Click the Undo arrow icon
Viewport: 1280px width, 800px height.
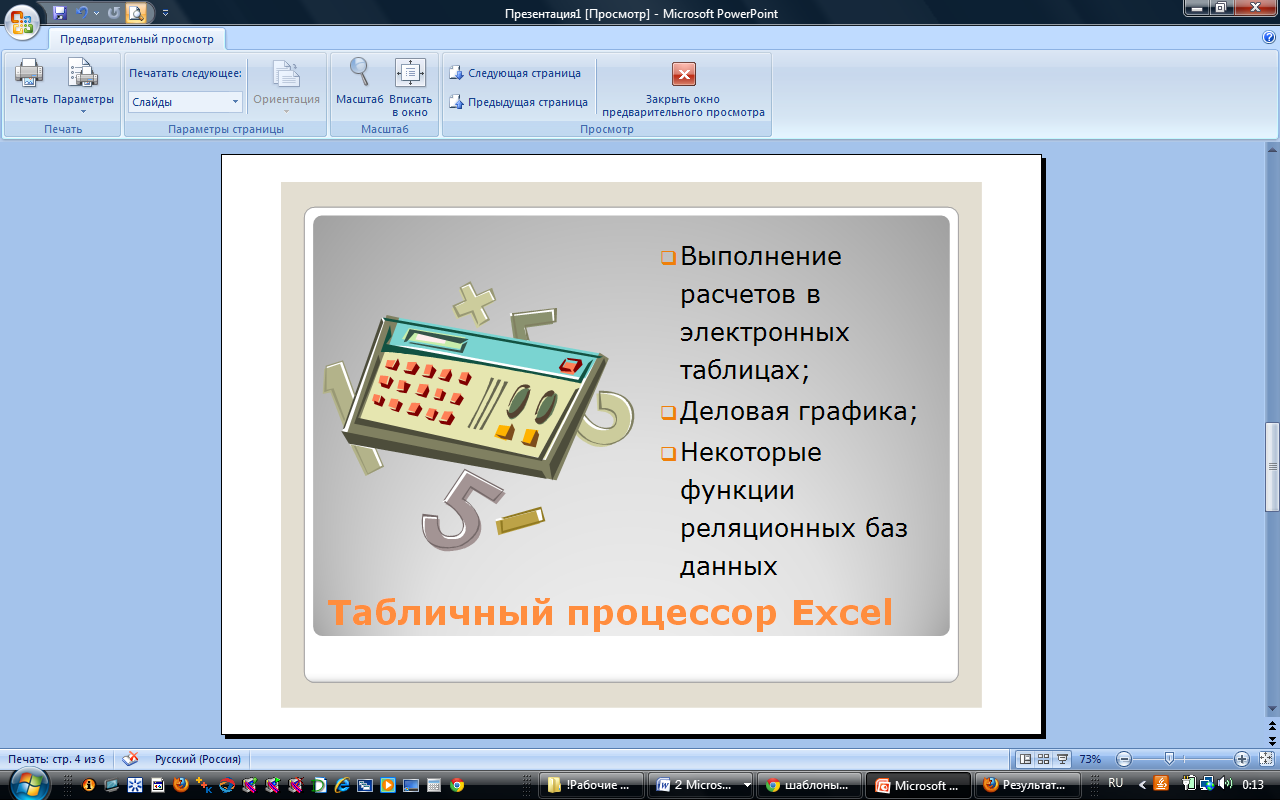point(82,13)
